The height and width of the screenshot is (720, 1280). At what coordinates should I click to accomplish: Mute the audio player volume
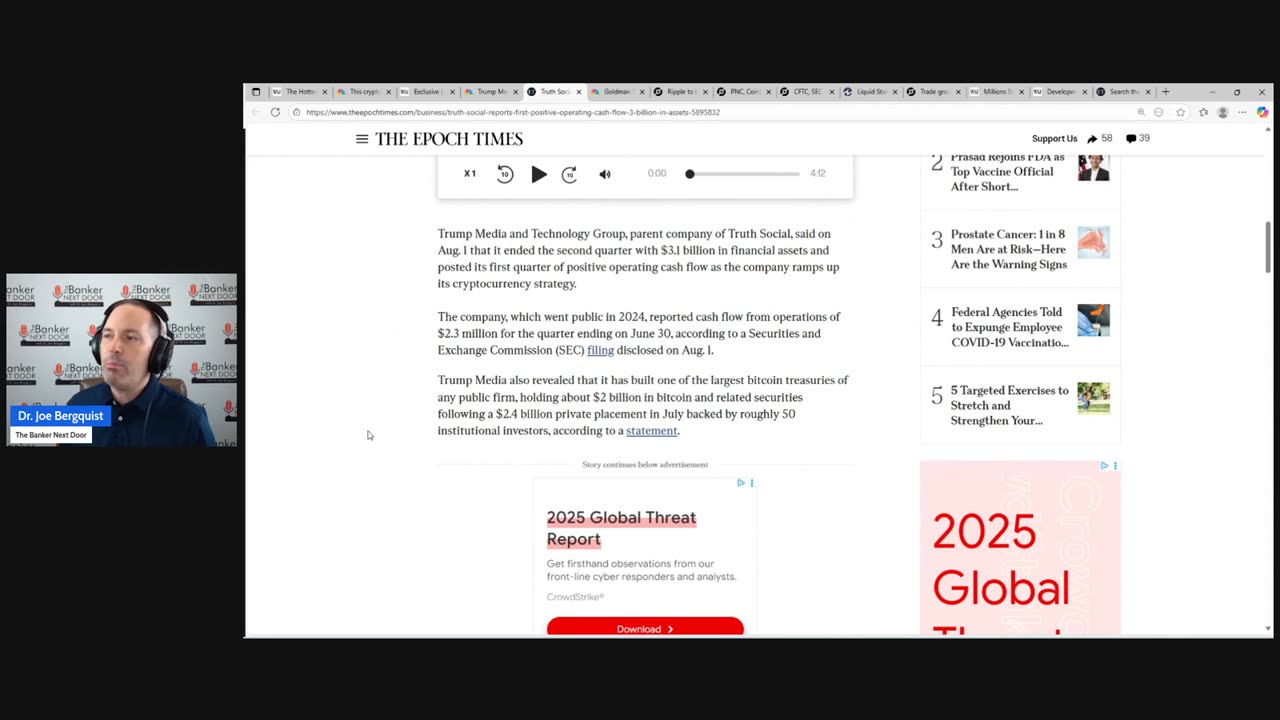click(605, 174)
